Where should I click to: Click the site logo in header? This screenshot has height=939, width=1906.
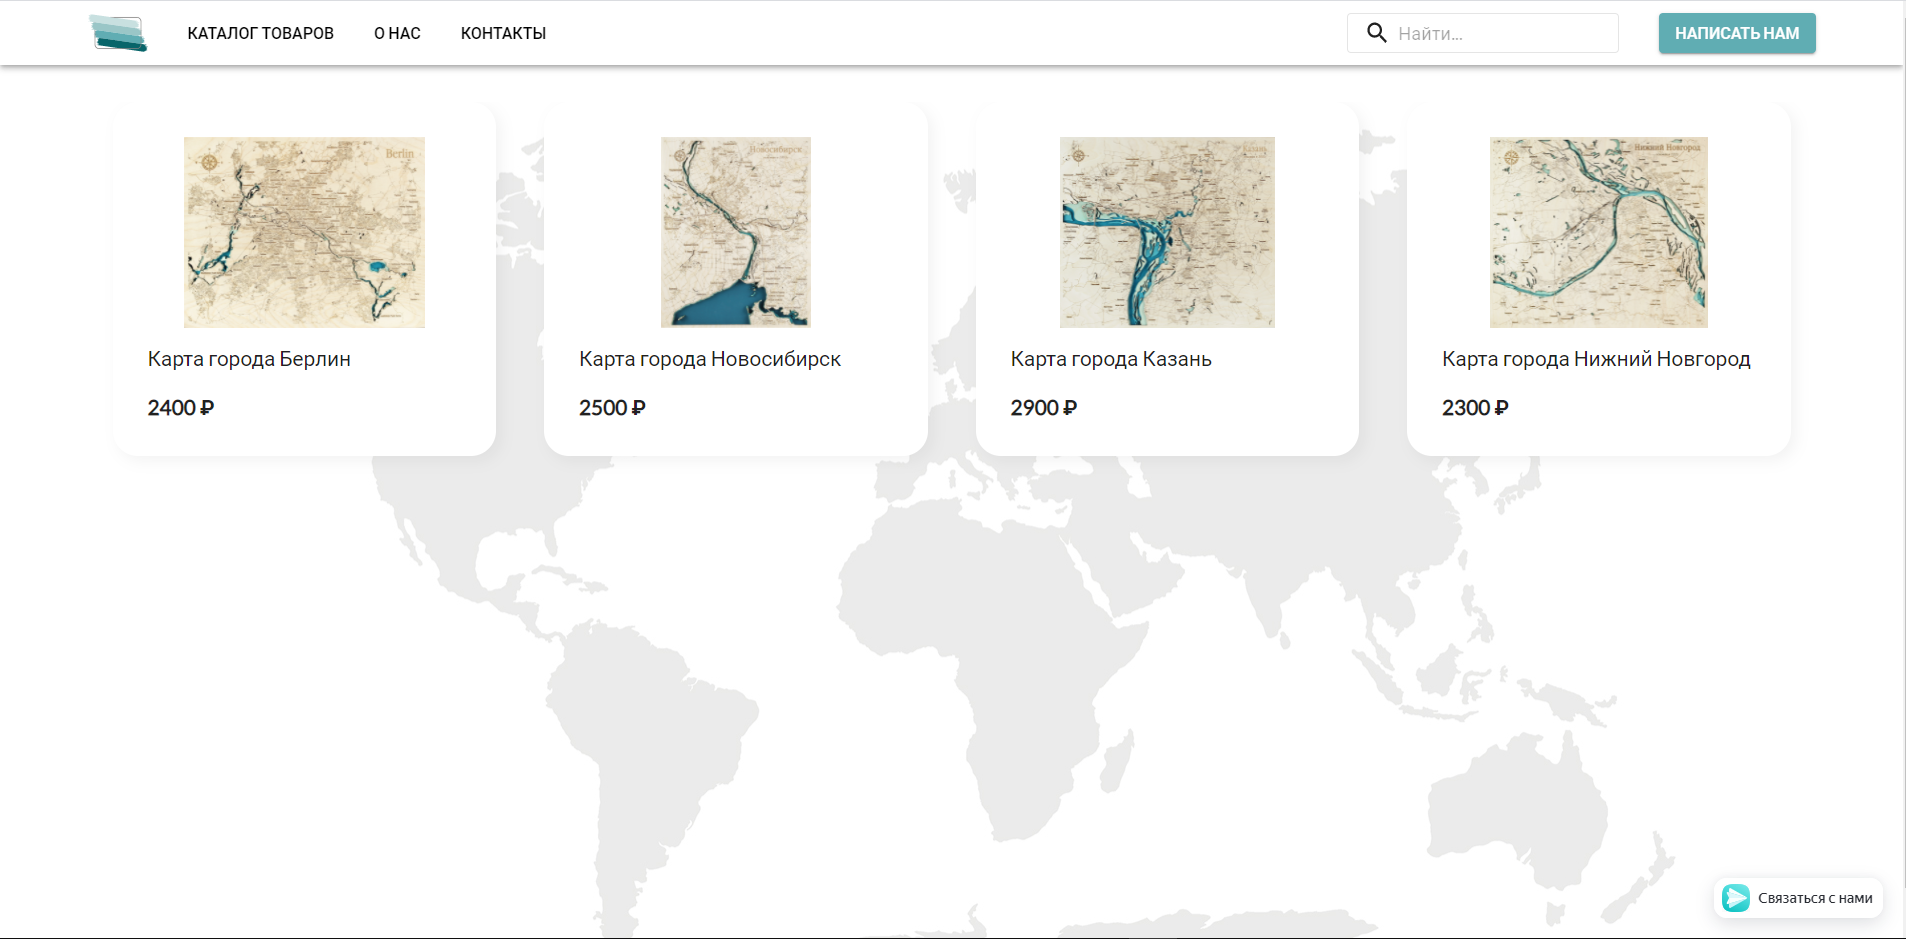[x=118, y=33]
